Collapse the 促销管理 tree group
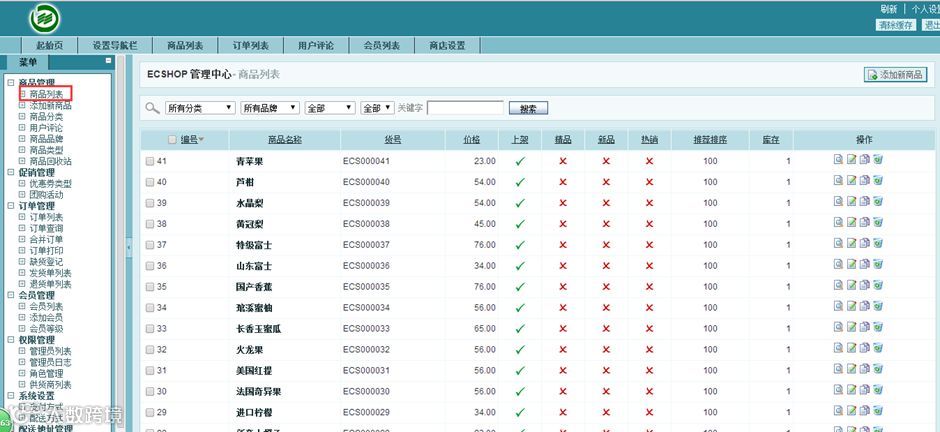The image size is (940, 432). click(11, 172)
